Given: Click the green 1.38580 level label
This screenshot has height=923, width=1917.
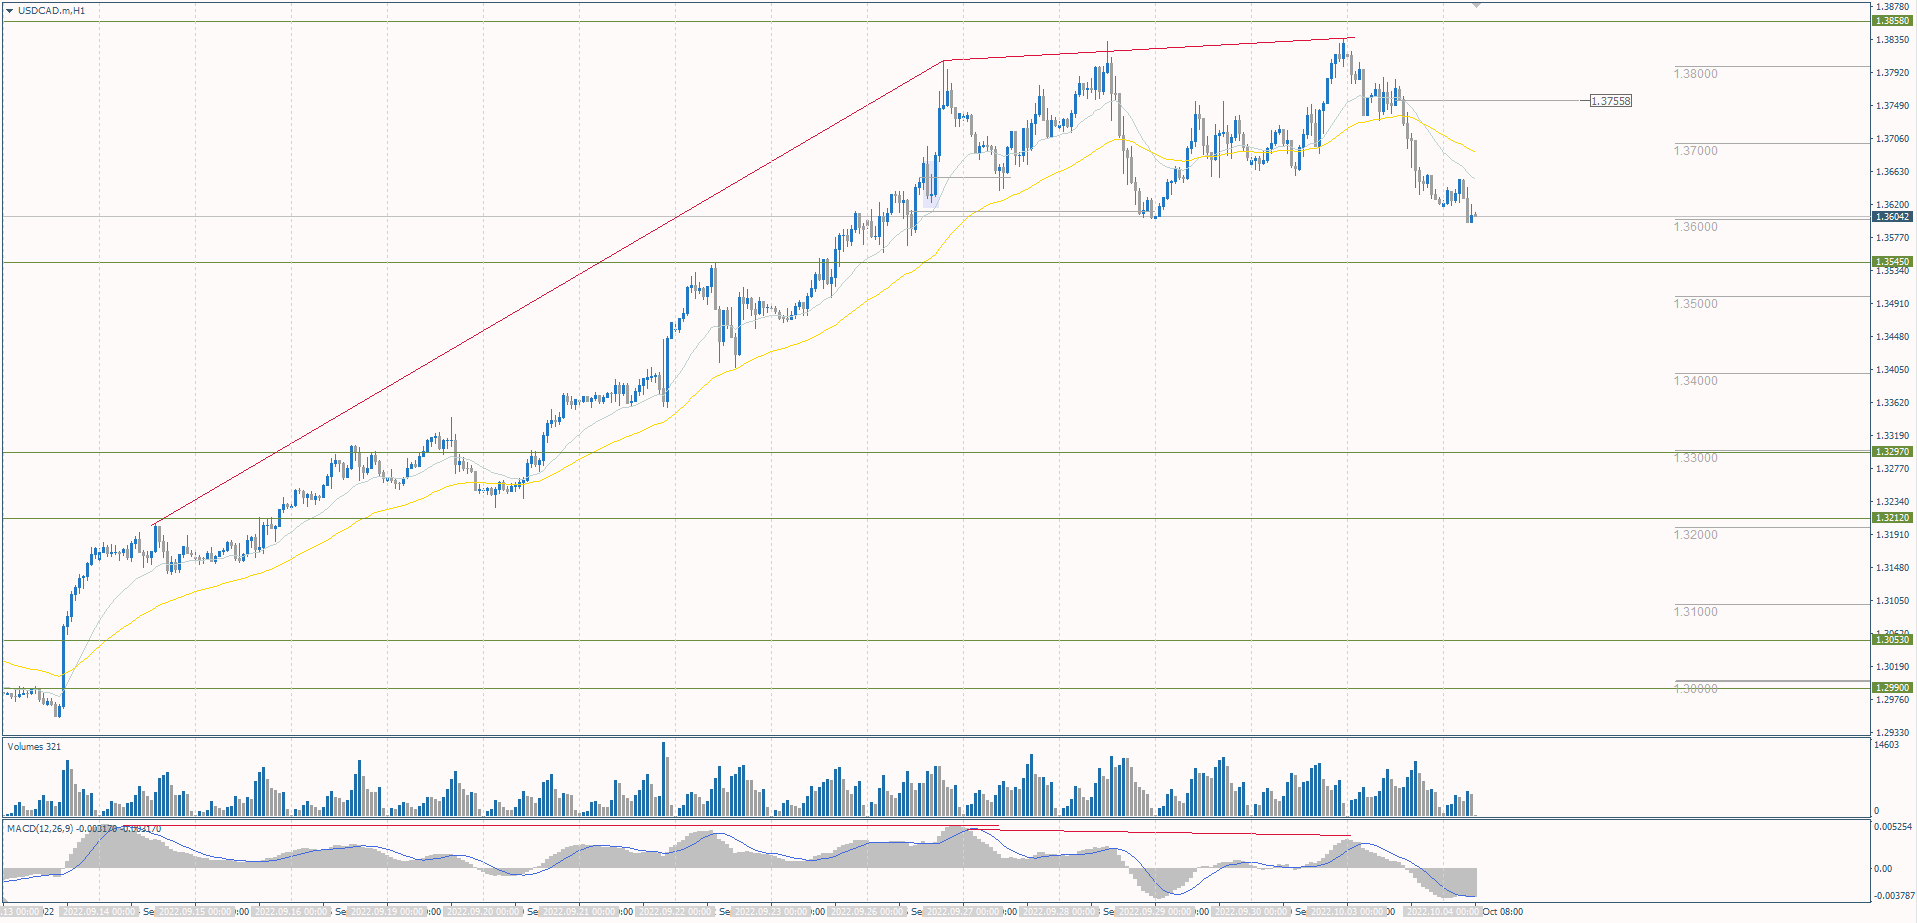Looking at the screenshot, I should [x=1892, y=21].
